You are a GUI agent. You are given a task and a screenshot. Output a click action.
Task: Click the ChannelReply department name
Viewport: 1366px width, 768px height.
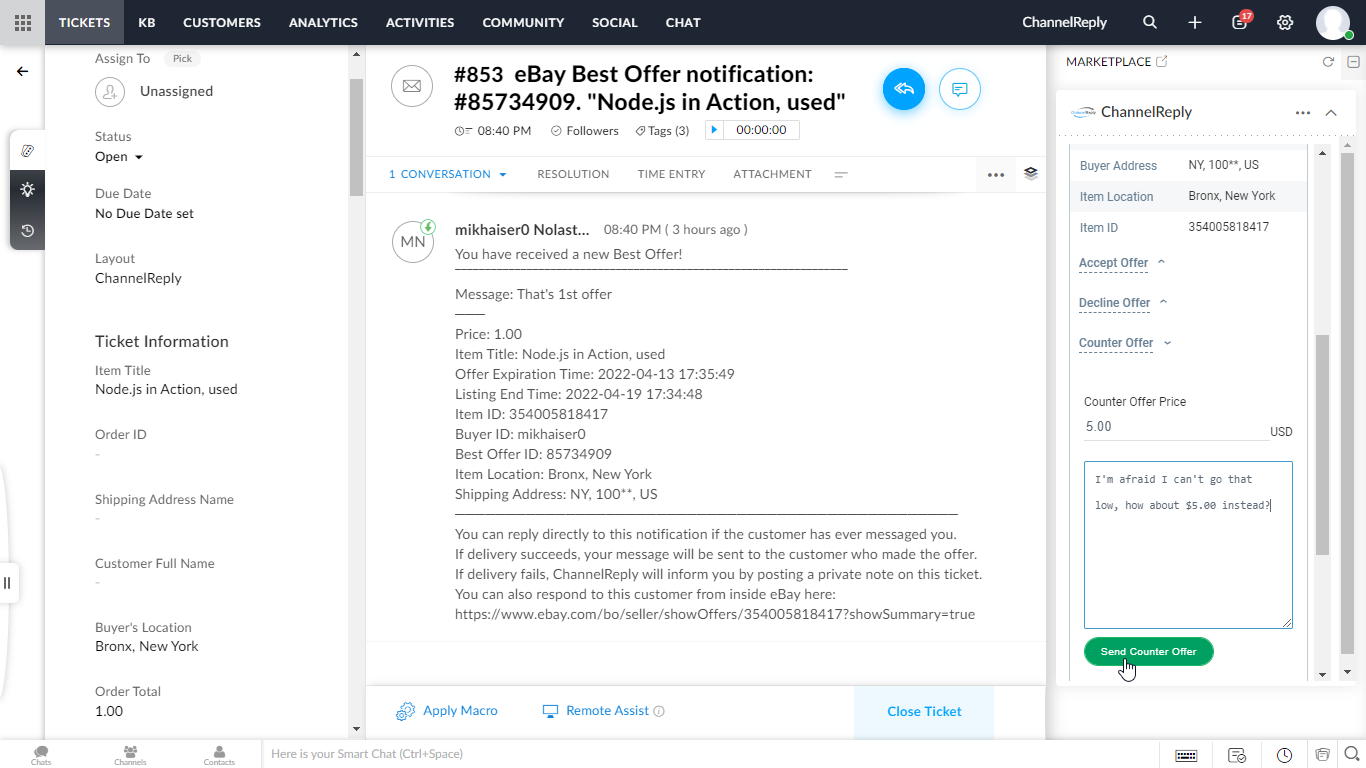tap(138, 279)
